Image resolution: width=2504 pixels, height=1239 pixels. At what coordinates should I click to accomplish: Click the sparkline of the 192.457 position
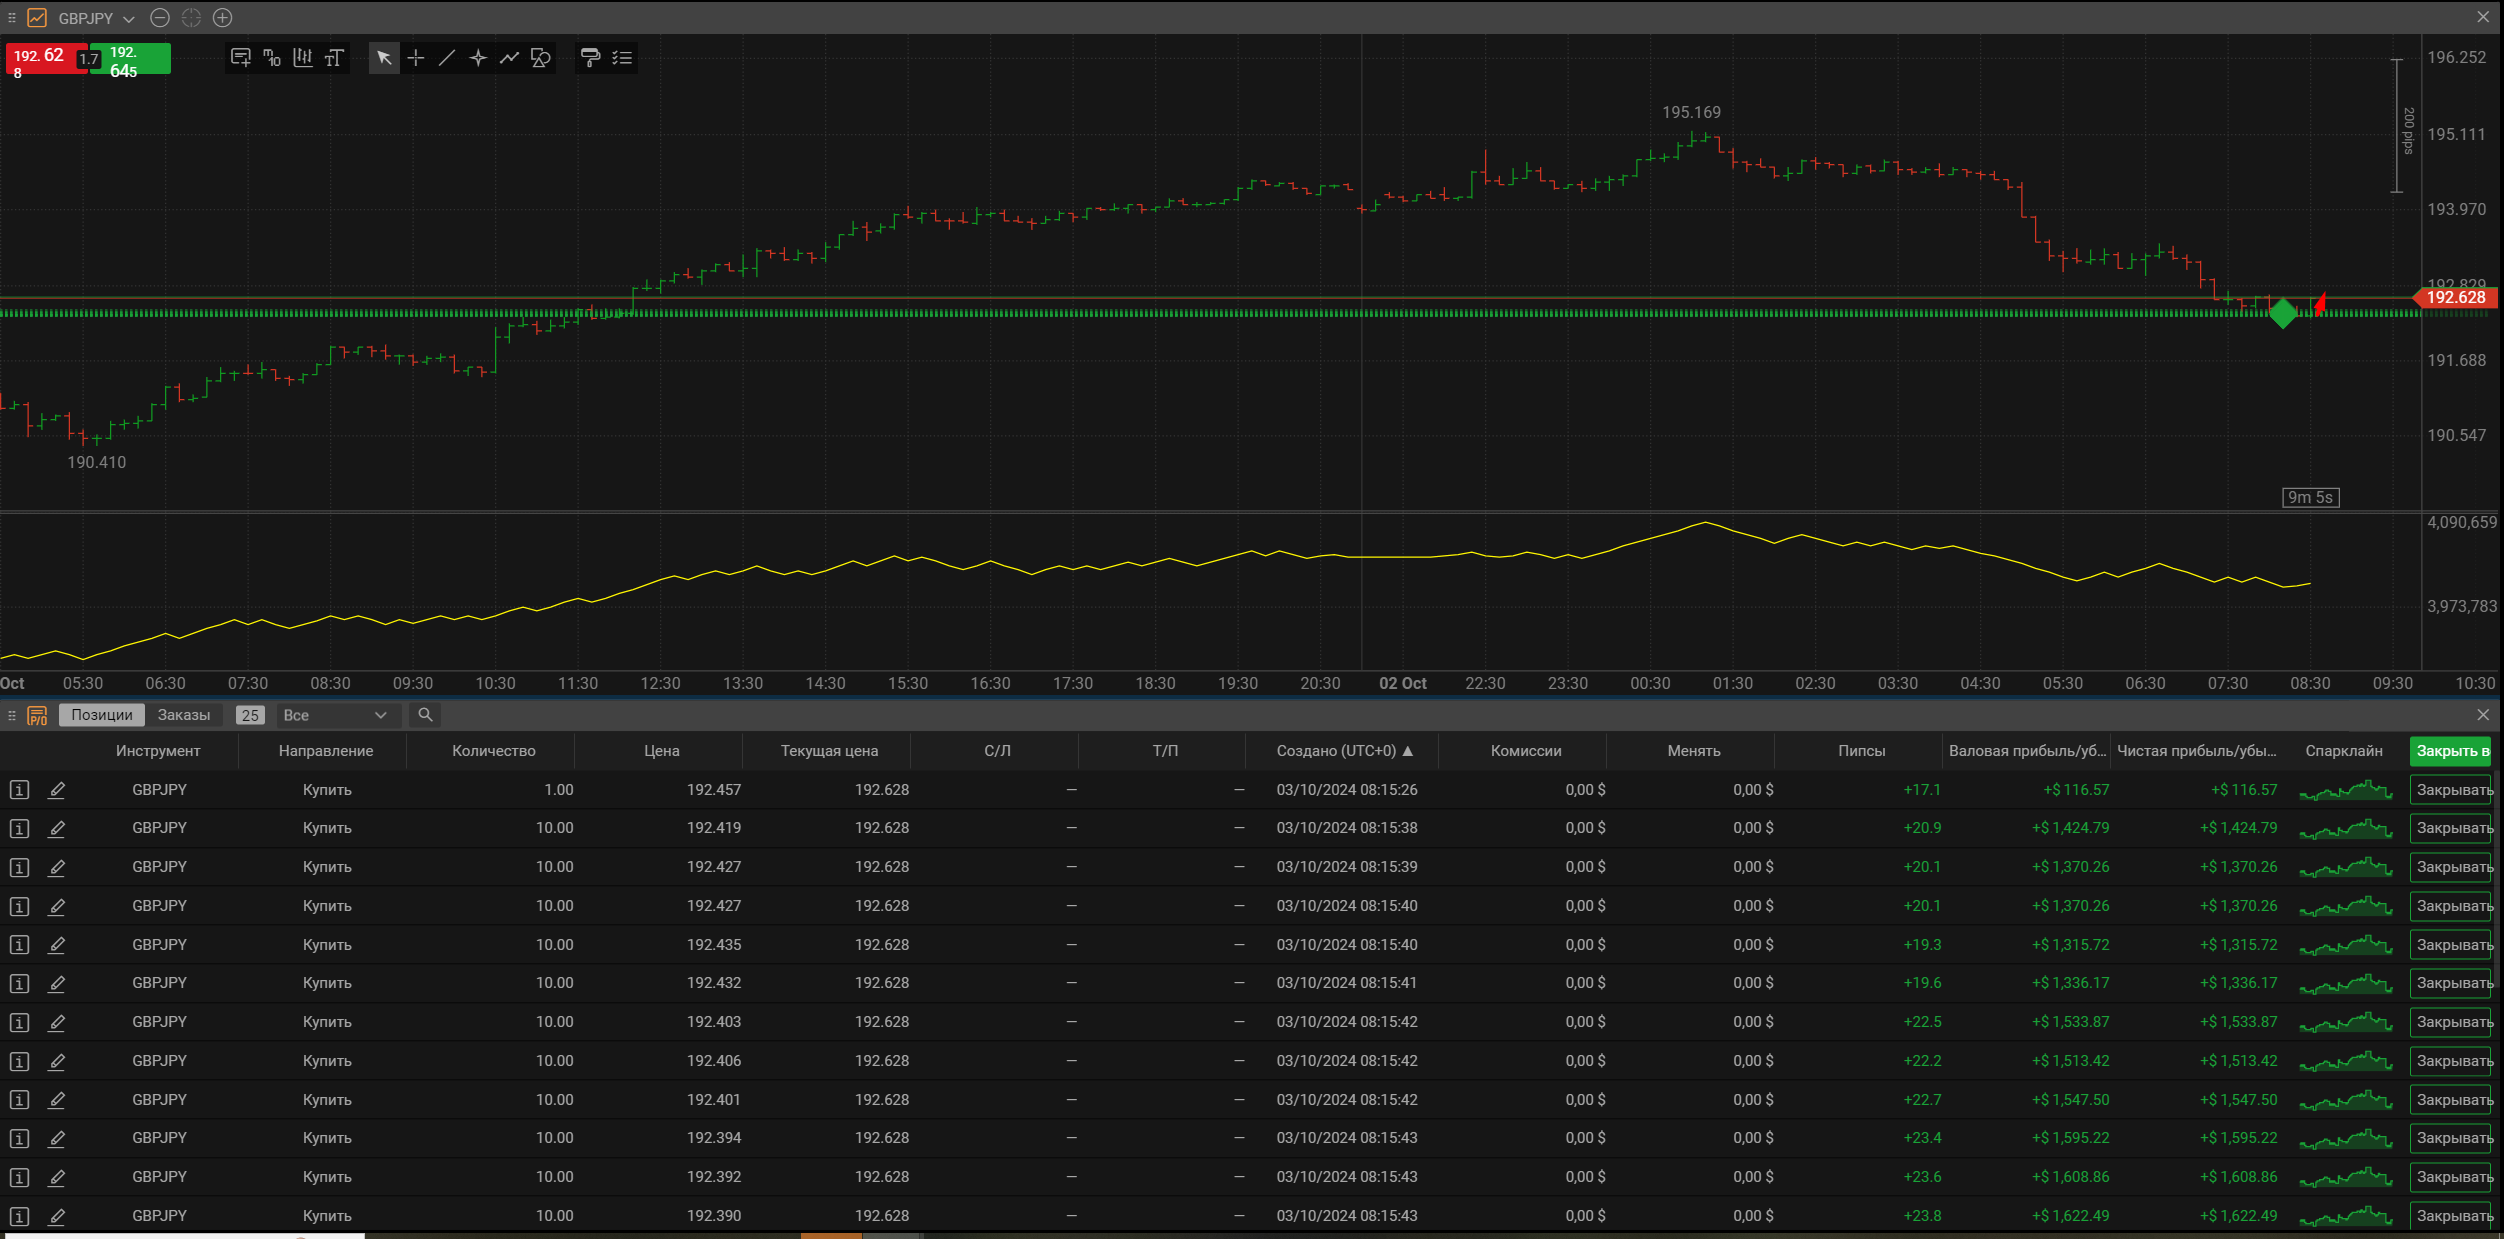tap(2346, 791)
